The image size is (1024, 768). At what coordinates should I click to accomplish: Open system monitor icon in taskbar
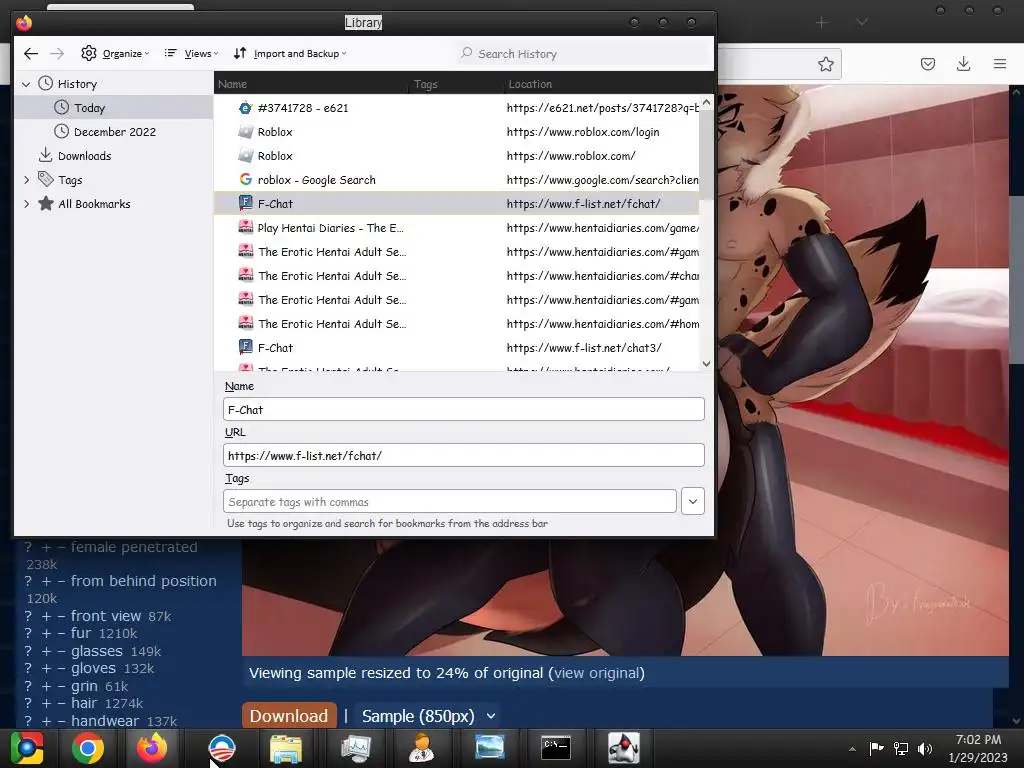point(355,748)
